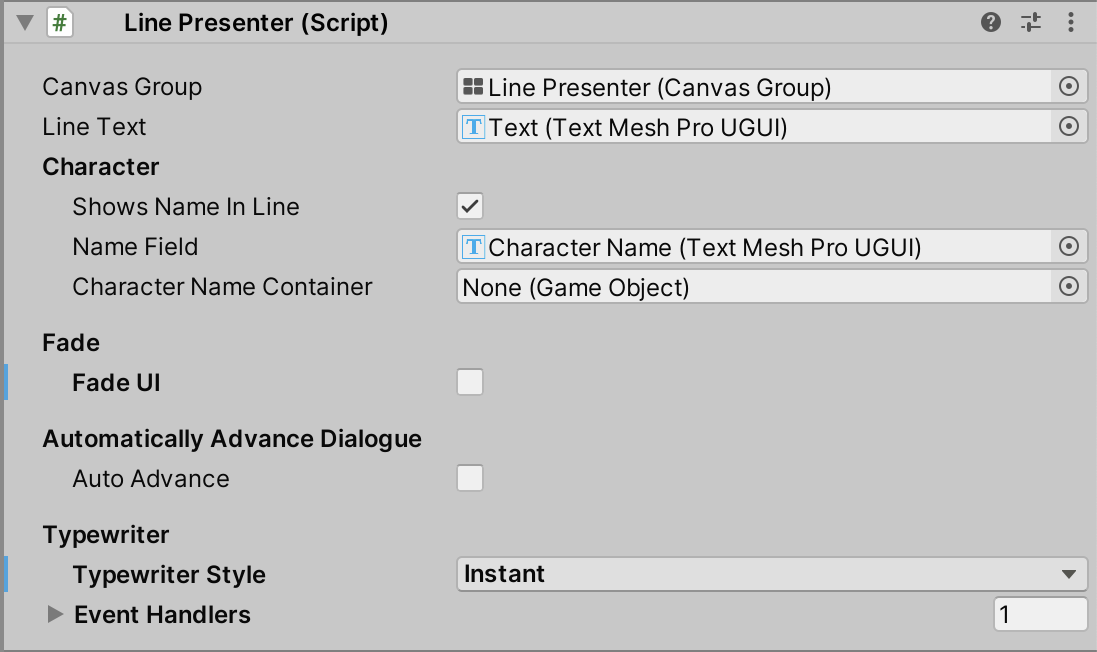Enable the Fade UI checkbox
This screenshot has width=1097, height=652.
pyautogui.click(x=470, y=382)
